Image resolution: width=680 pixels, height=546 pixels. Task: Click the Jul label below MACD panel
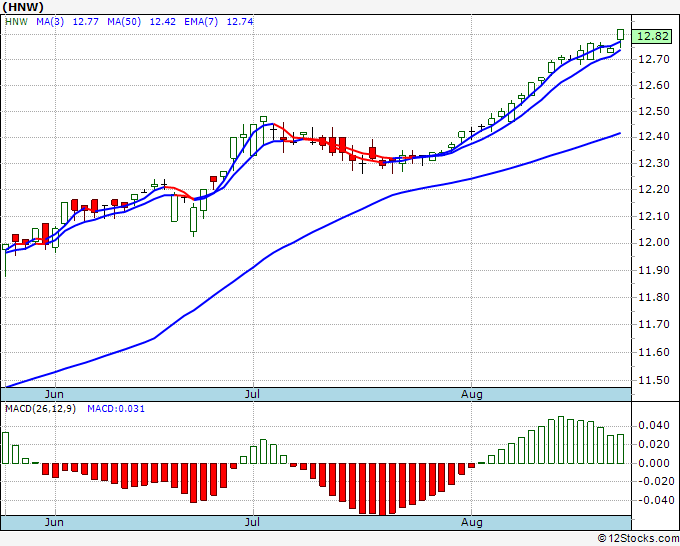(x=252, y=522)
